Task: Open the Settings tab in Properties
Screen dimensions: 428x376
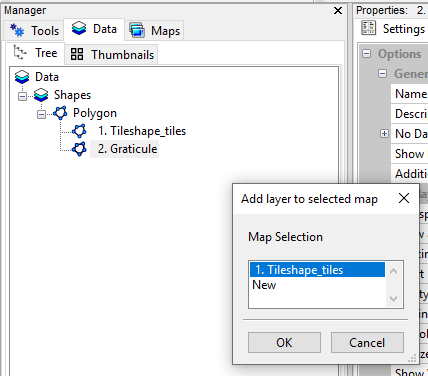Action: click(x=393, y=29)
